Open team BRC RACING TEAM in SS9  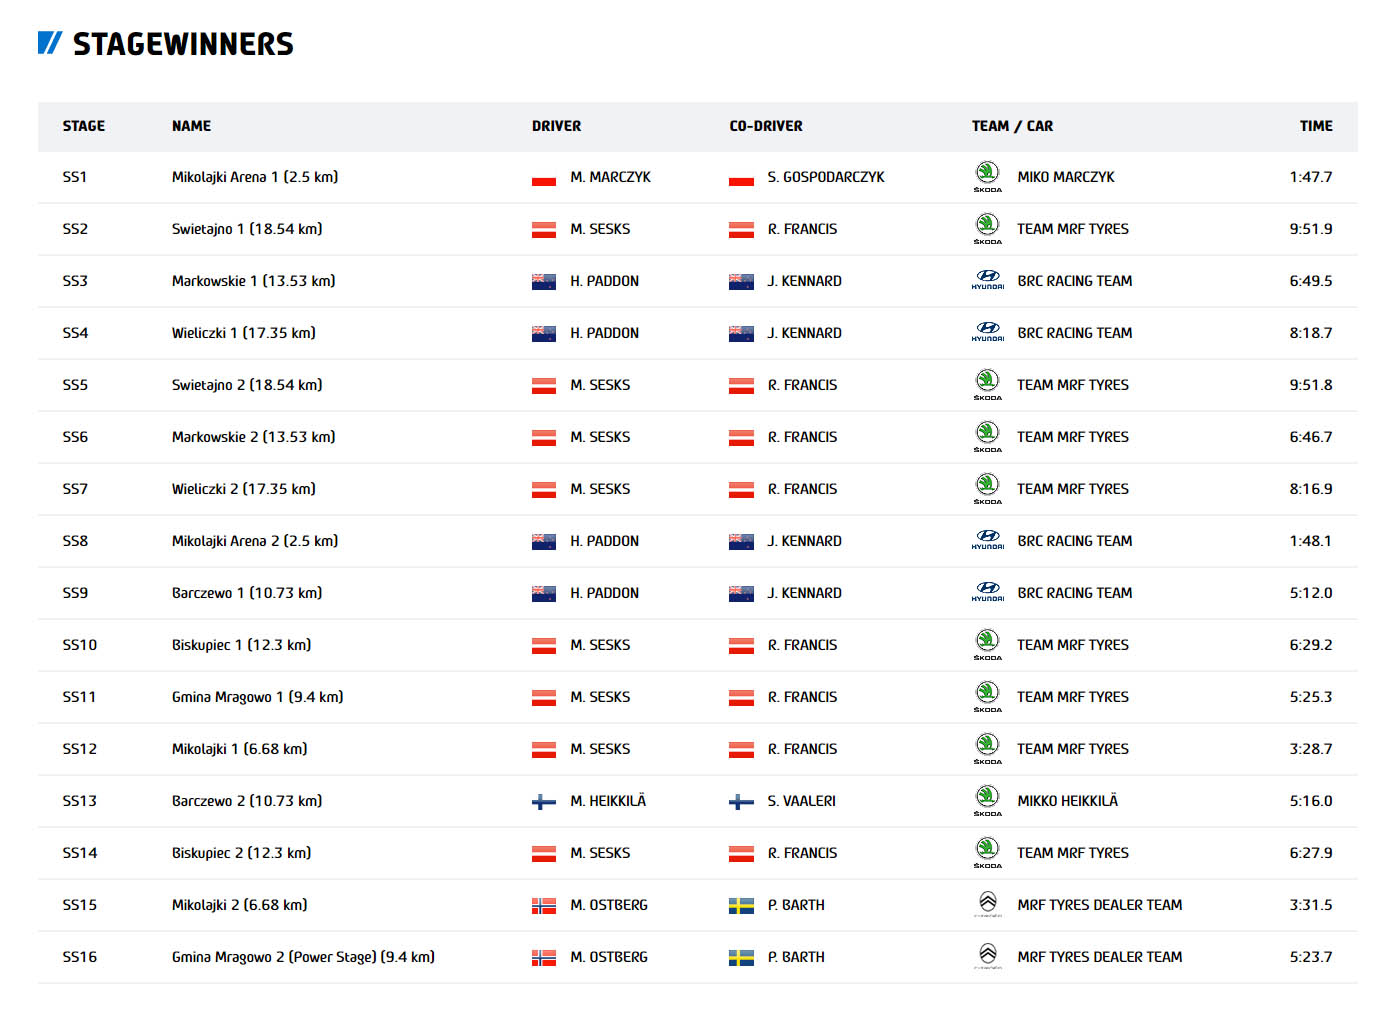click(x=1074, y=593)
